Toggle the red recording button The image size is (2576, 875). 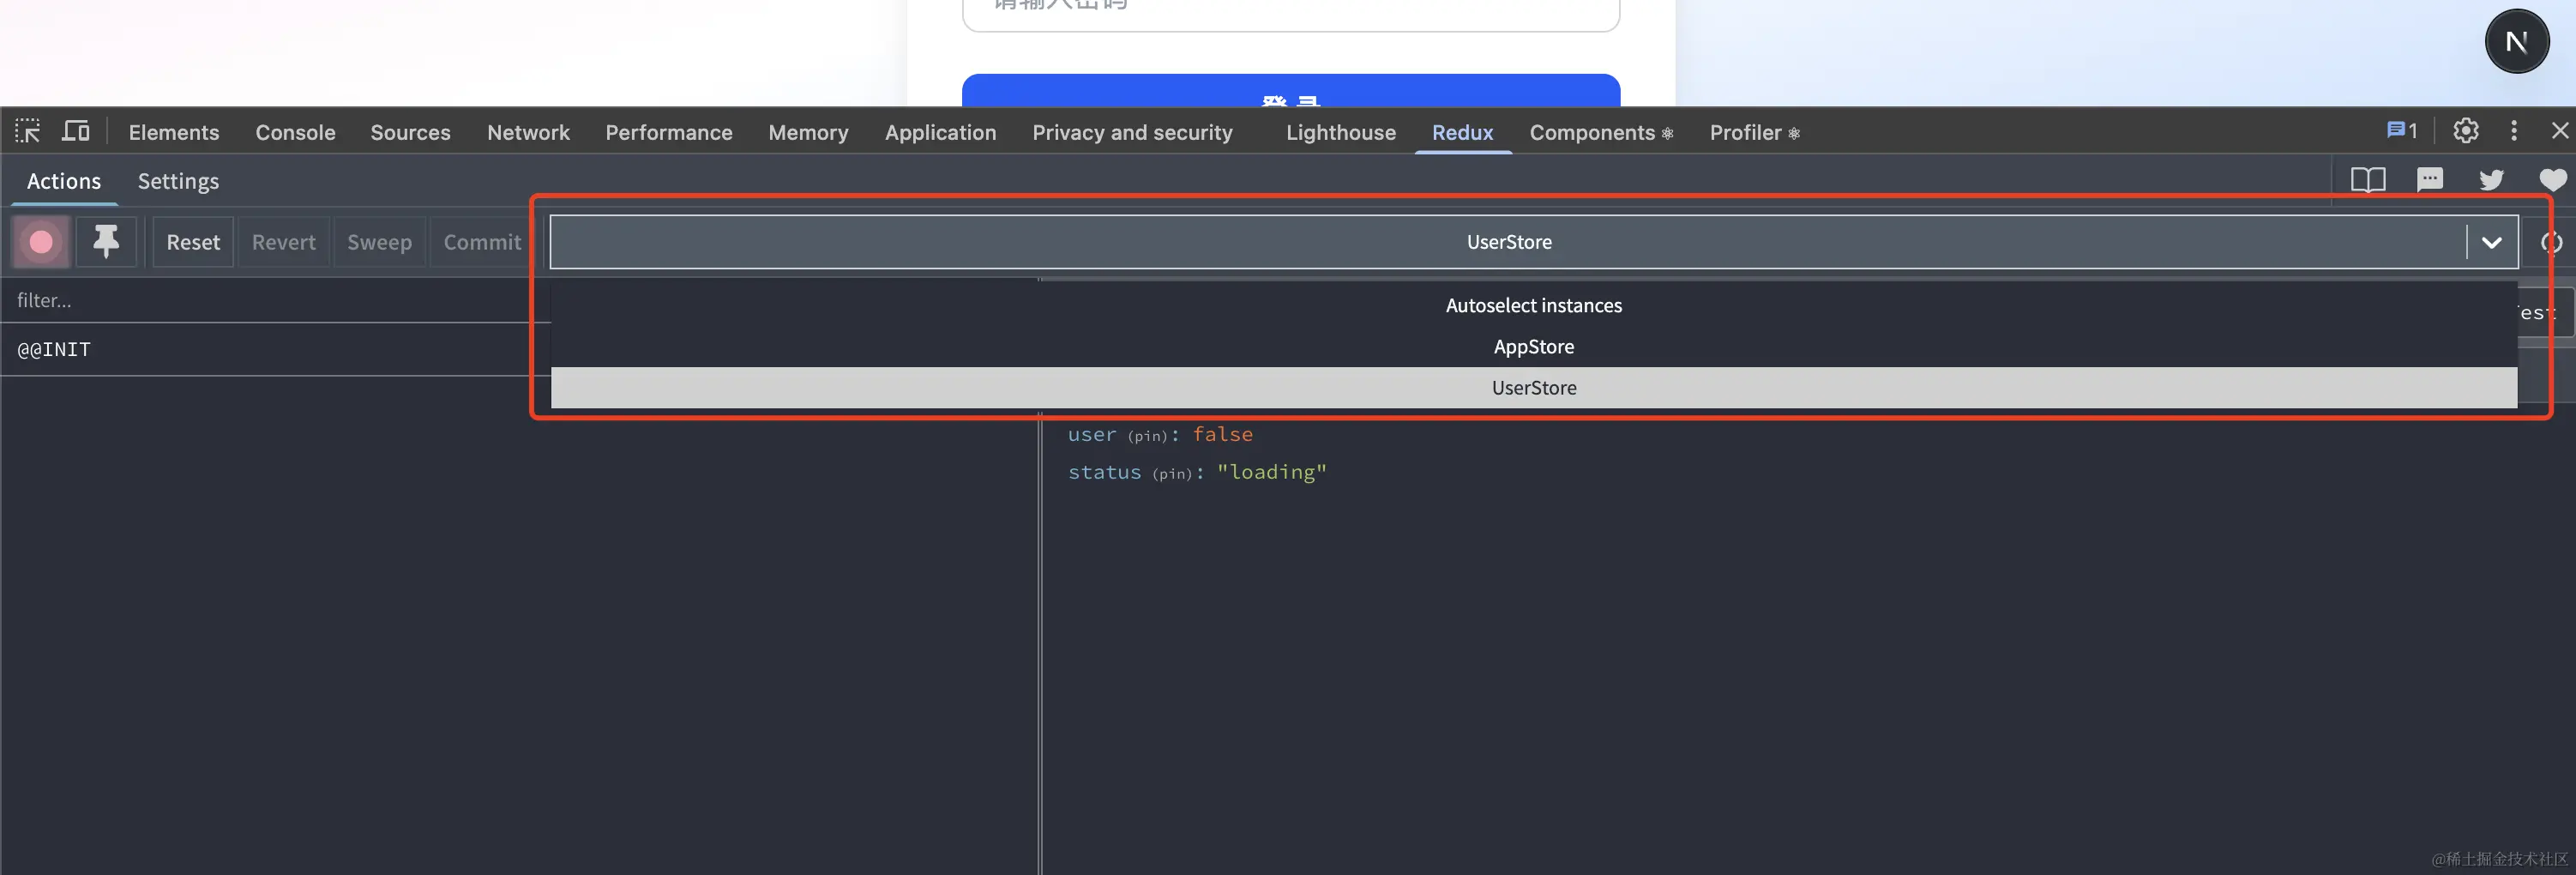pyautogui.click(x=41, y=242)
